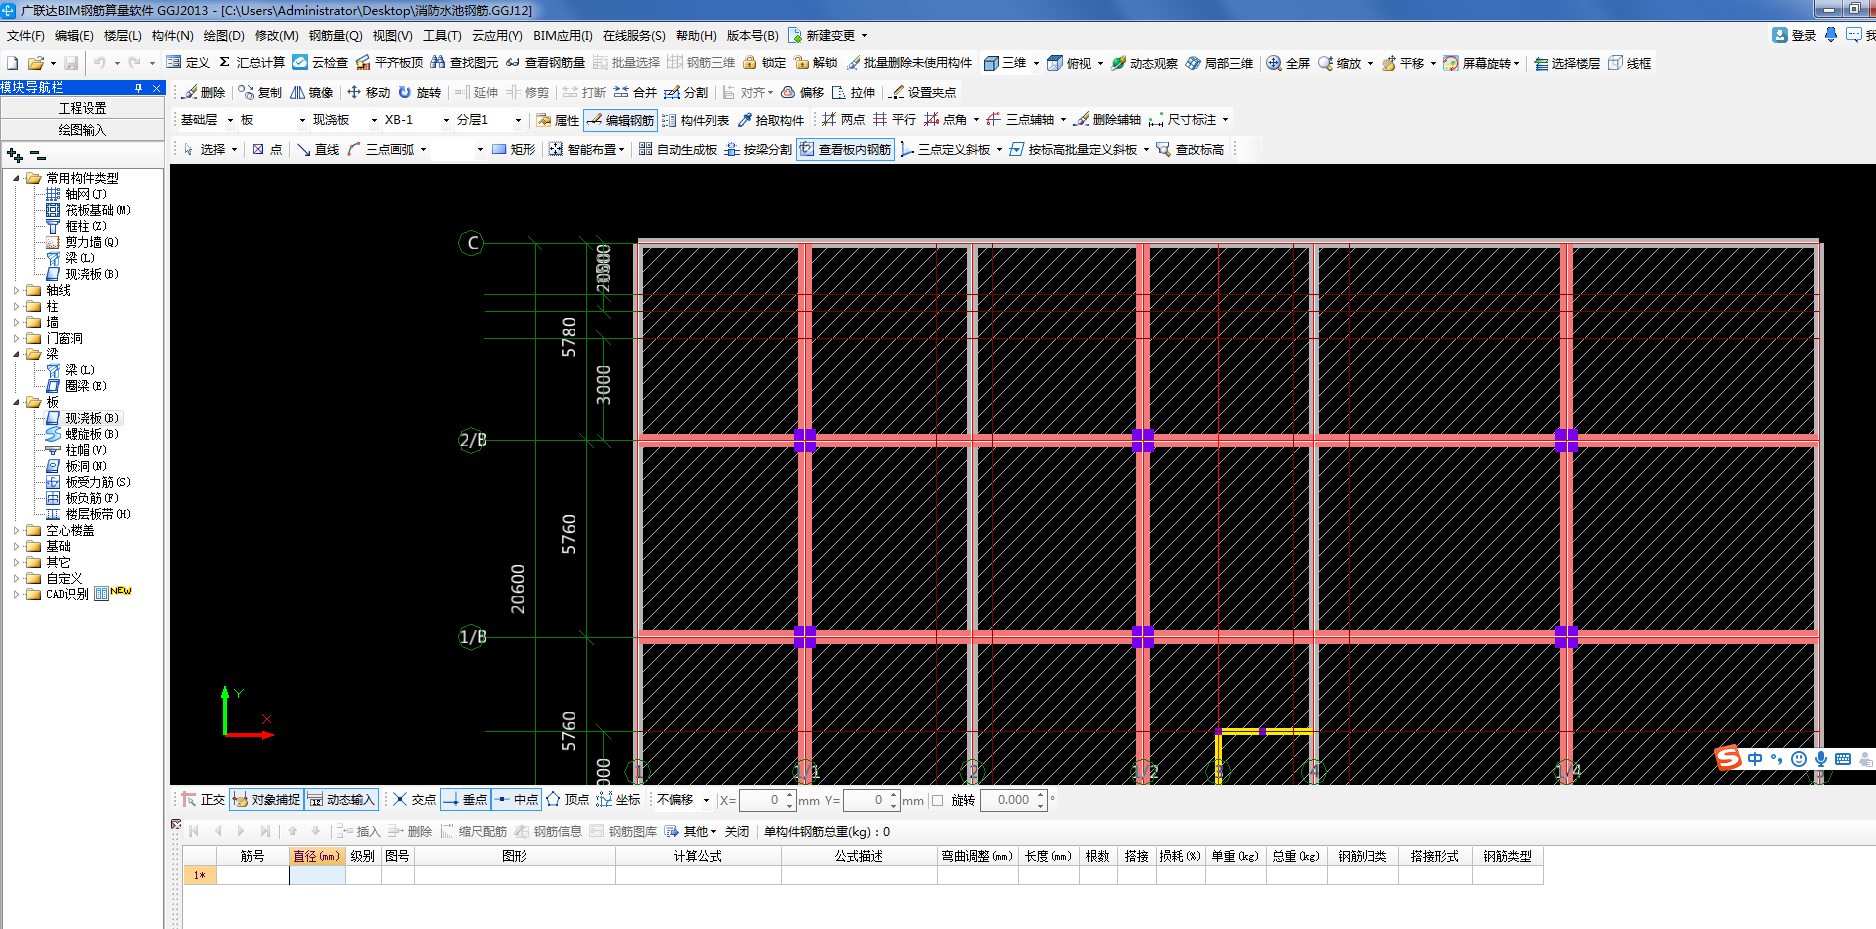Select 矩形 rectangle drawing tool
This screenshot has width=1876, height=929.
(513, 149)
